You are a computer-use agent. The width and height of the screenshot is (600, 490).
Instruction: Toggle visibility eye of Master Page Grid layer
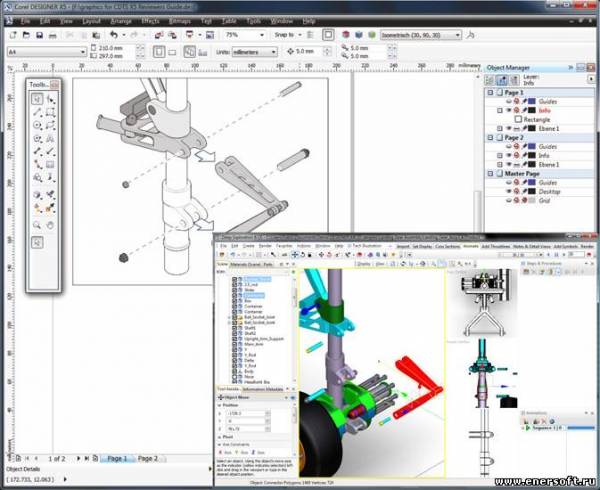(x=509, y=200)
